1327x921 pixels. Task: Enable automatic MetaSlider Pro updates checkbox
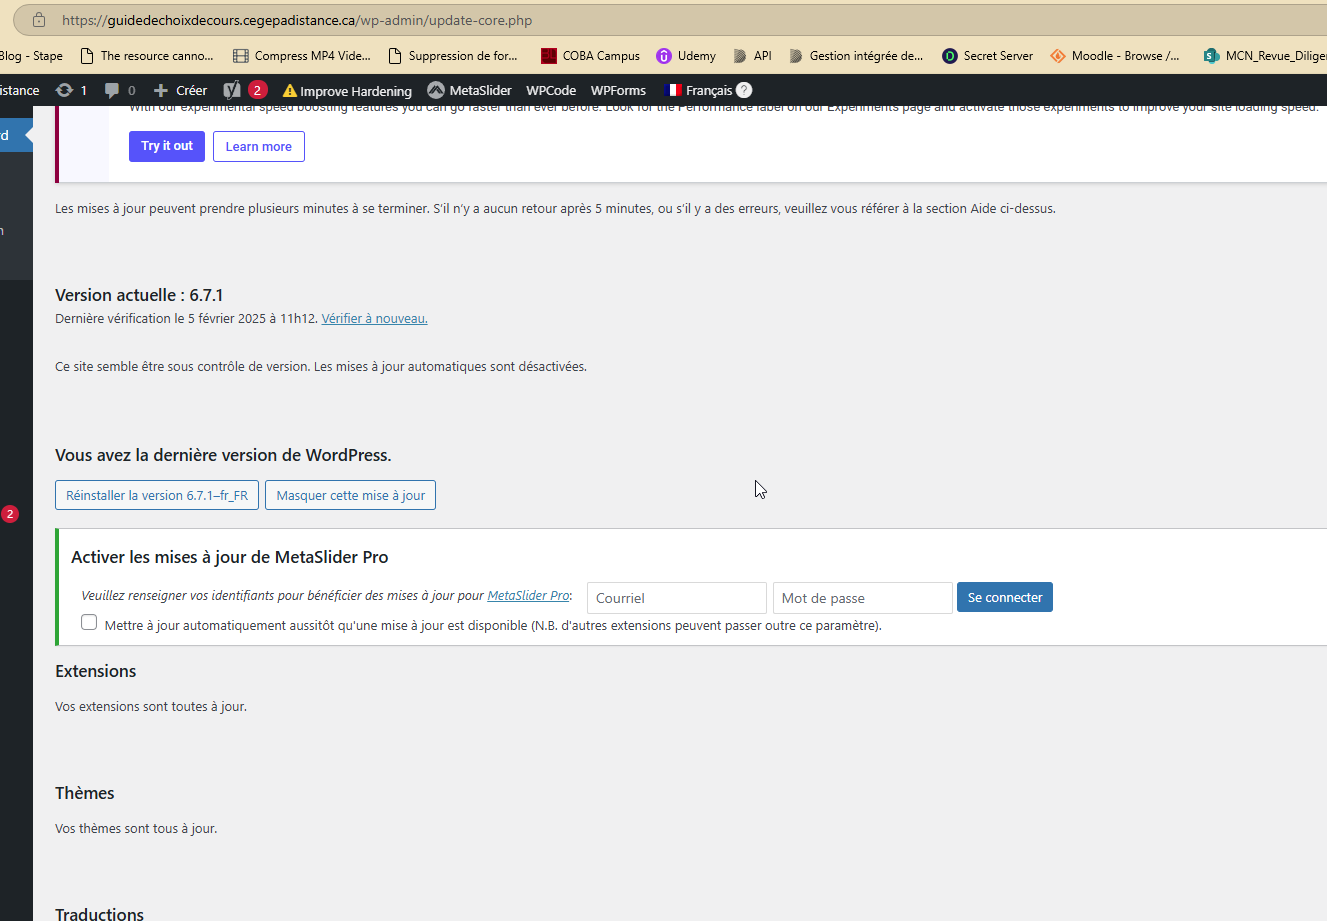click(89, 623)
